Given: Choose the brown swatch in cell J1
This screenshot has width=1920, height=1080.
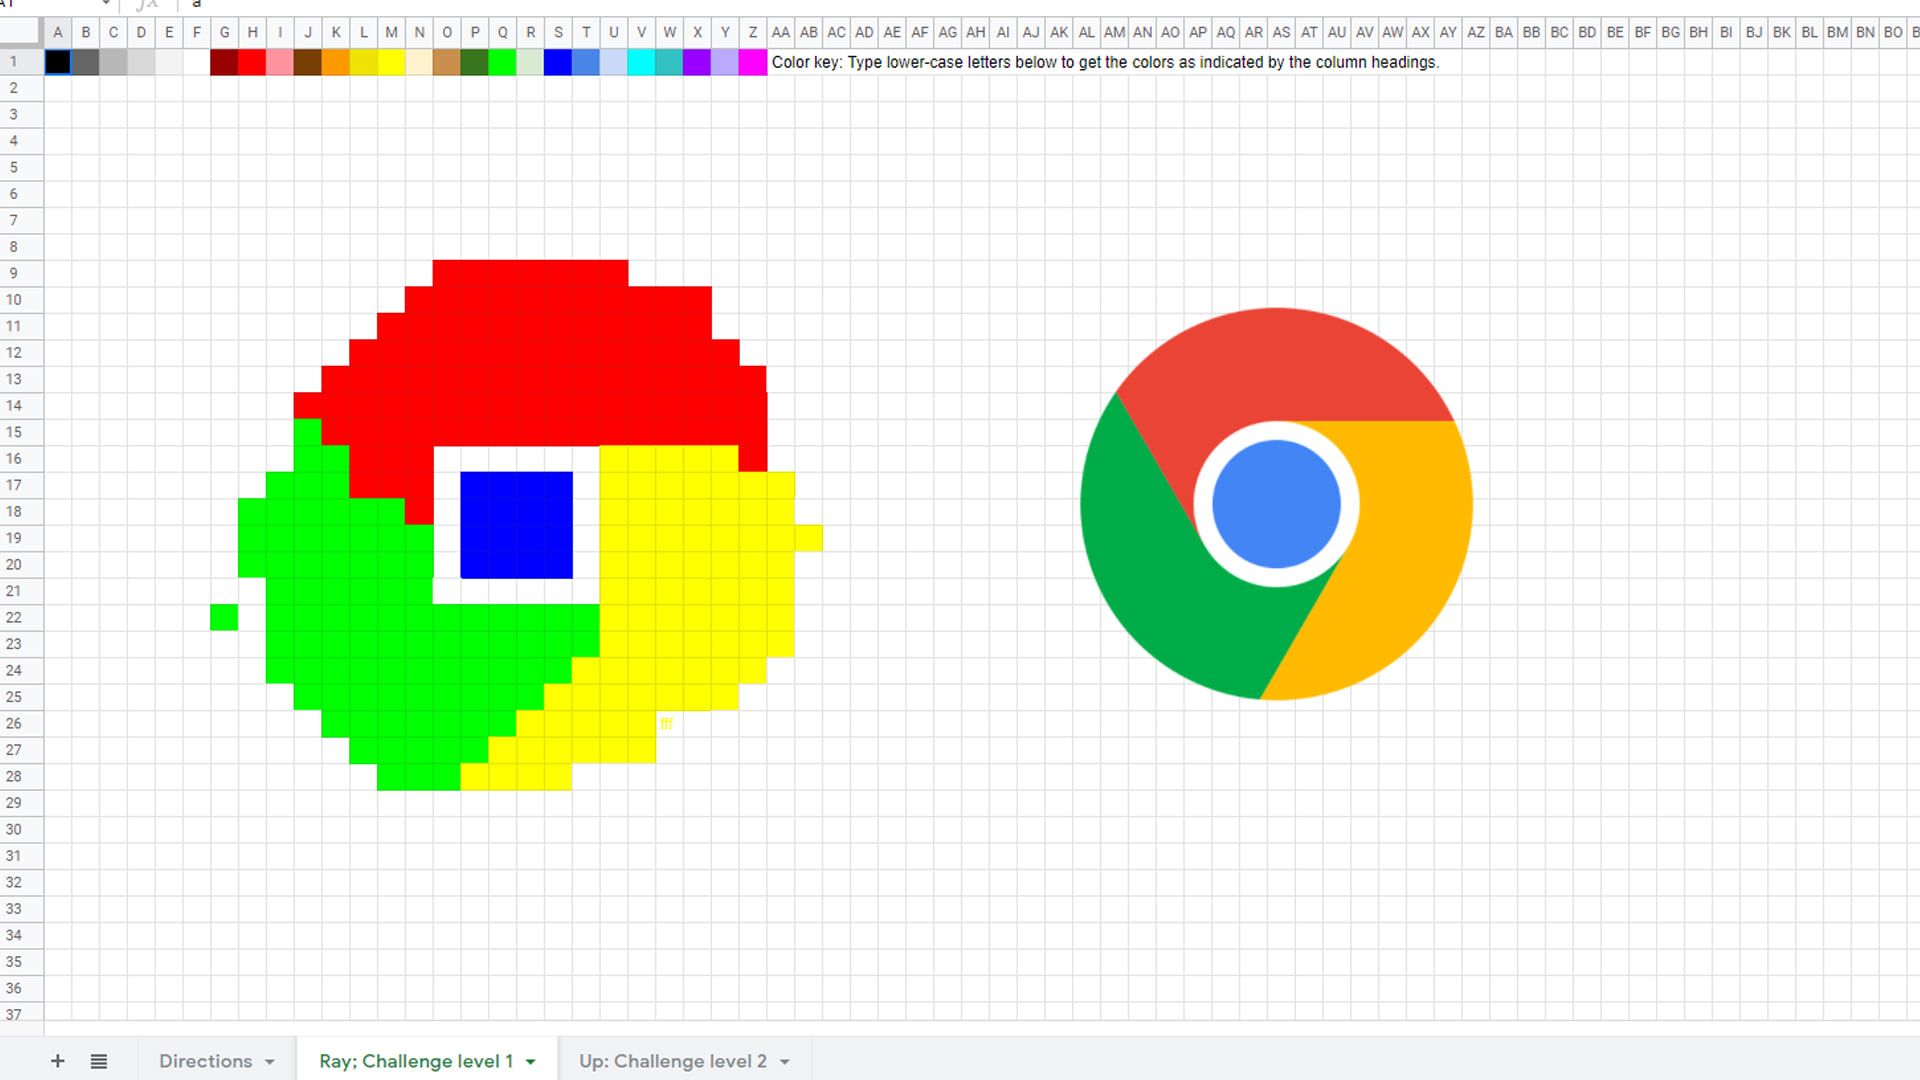Looking at the screenshot, I should [x=308, y=62].
